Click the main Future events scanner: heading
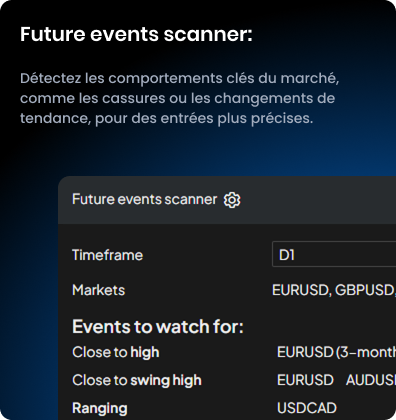 click(136, 34)
